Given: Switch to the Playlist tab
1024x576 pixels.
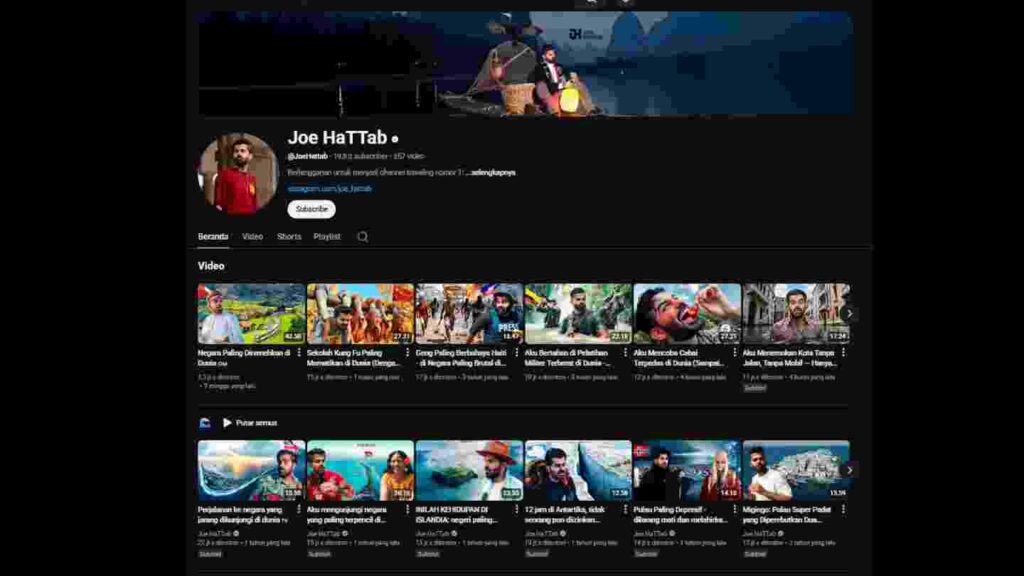Looking at the screenshot, I should click(327, 237).
